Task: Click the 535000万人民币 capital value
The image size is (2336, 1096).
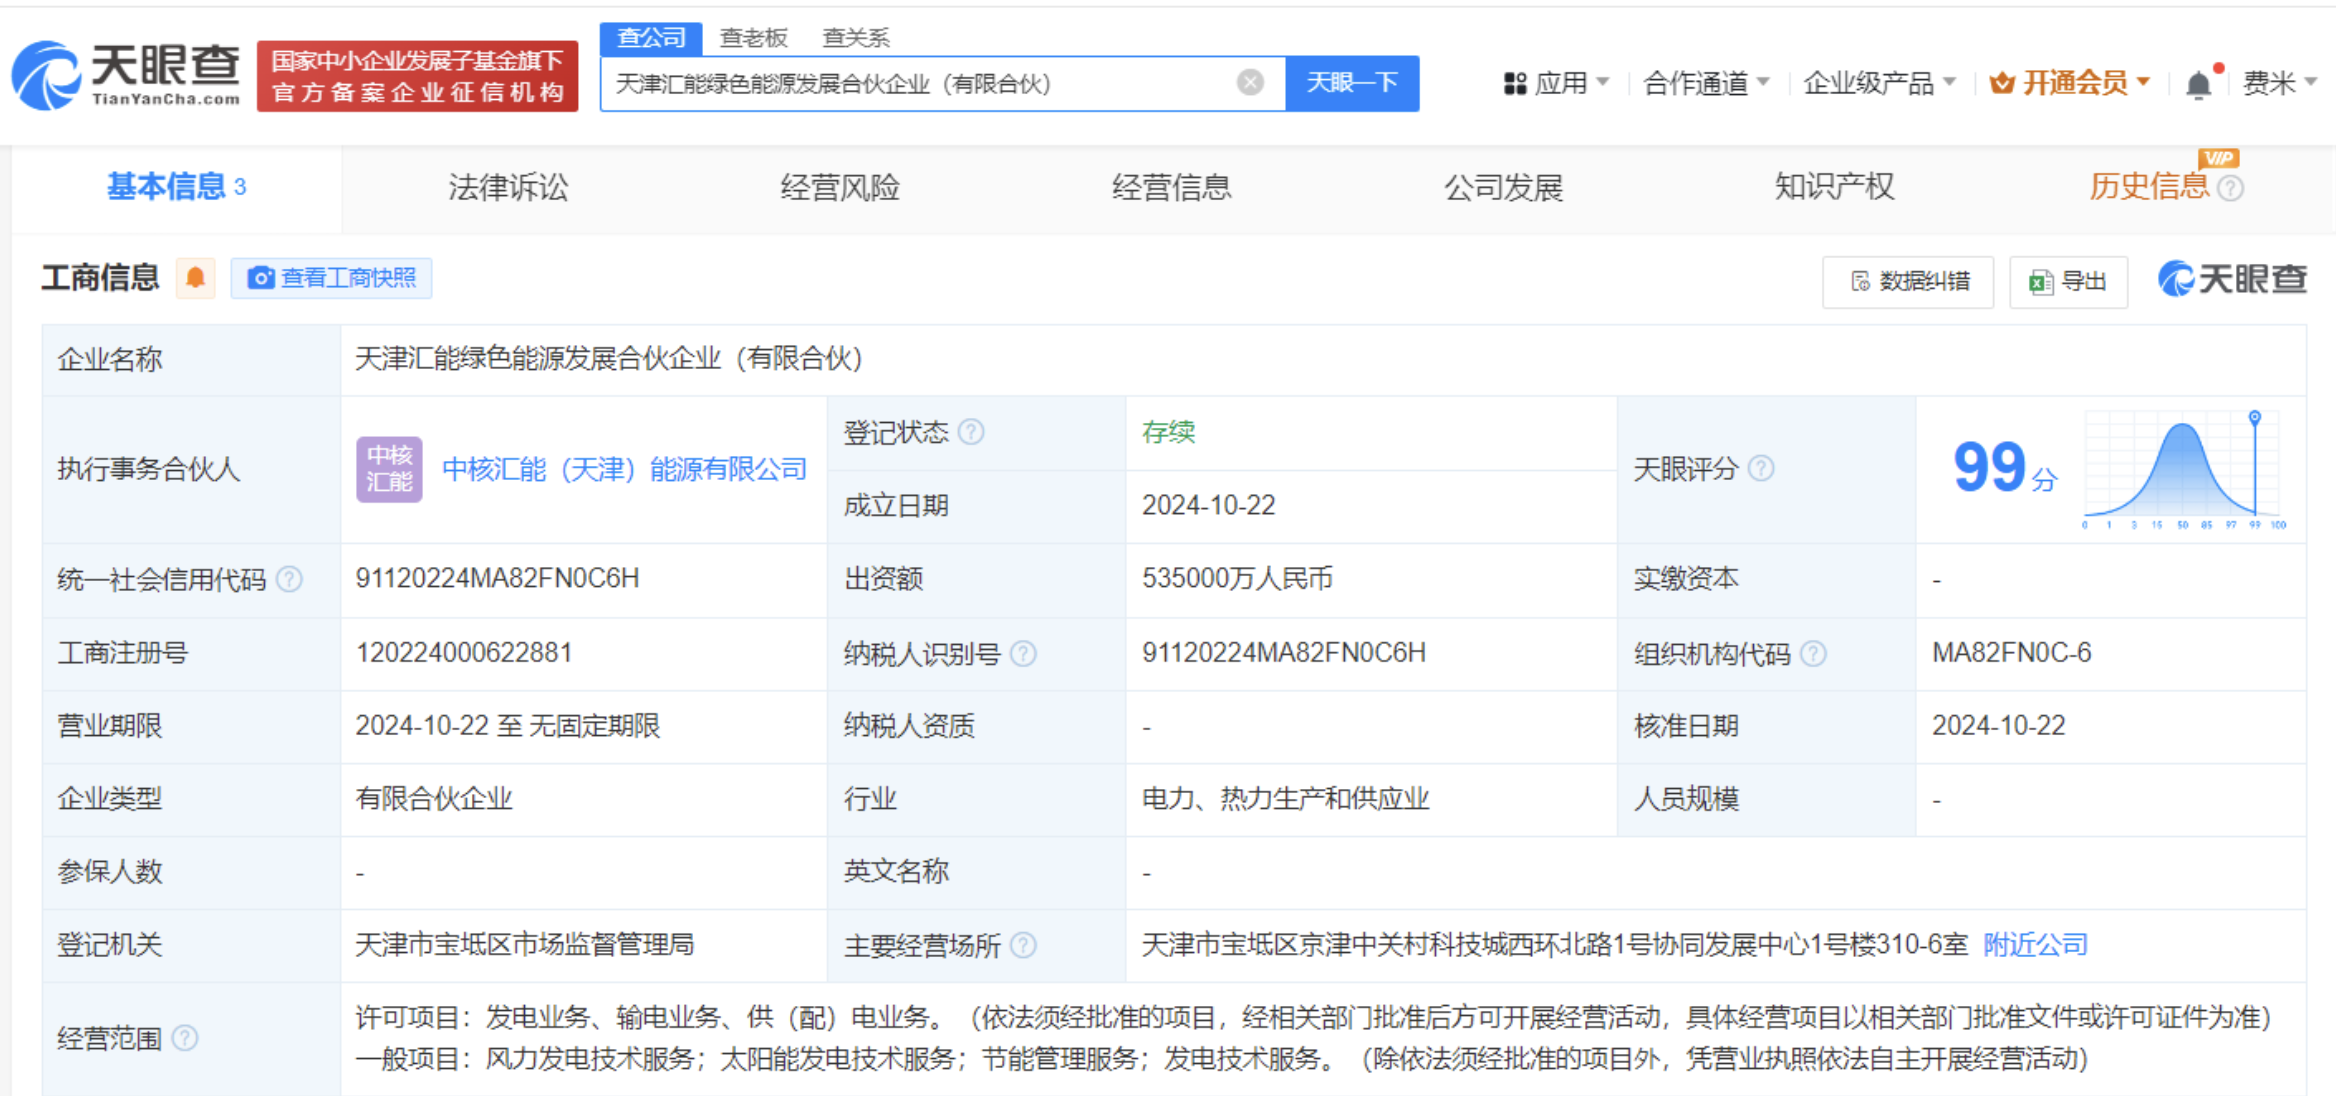Action: pyautogui.click(x=1237, y=579)
